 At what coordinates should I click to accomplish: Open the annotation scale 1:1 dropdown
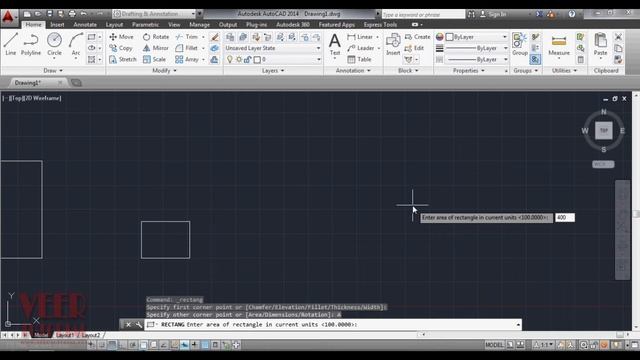click(544, 345)
